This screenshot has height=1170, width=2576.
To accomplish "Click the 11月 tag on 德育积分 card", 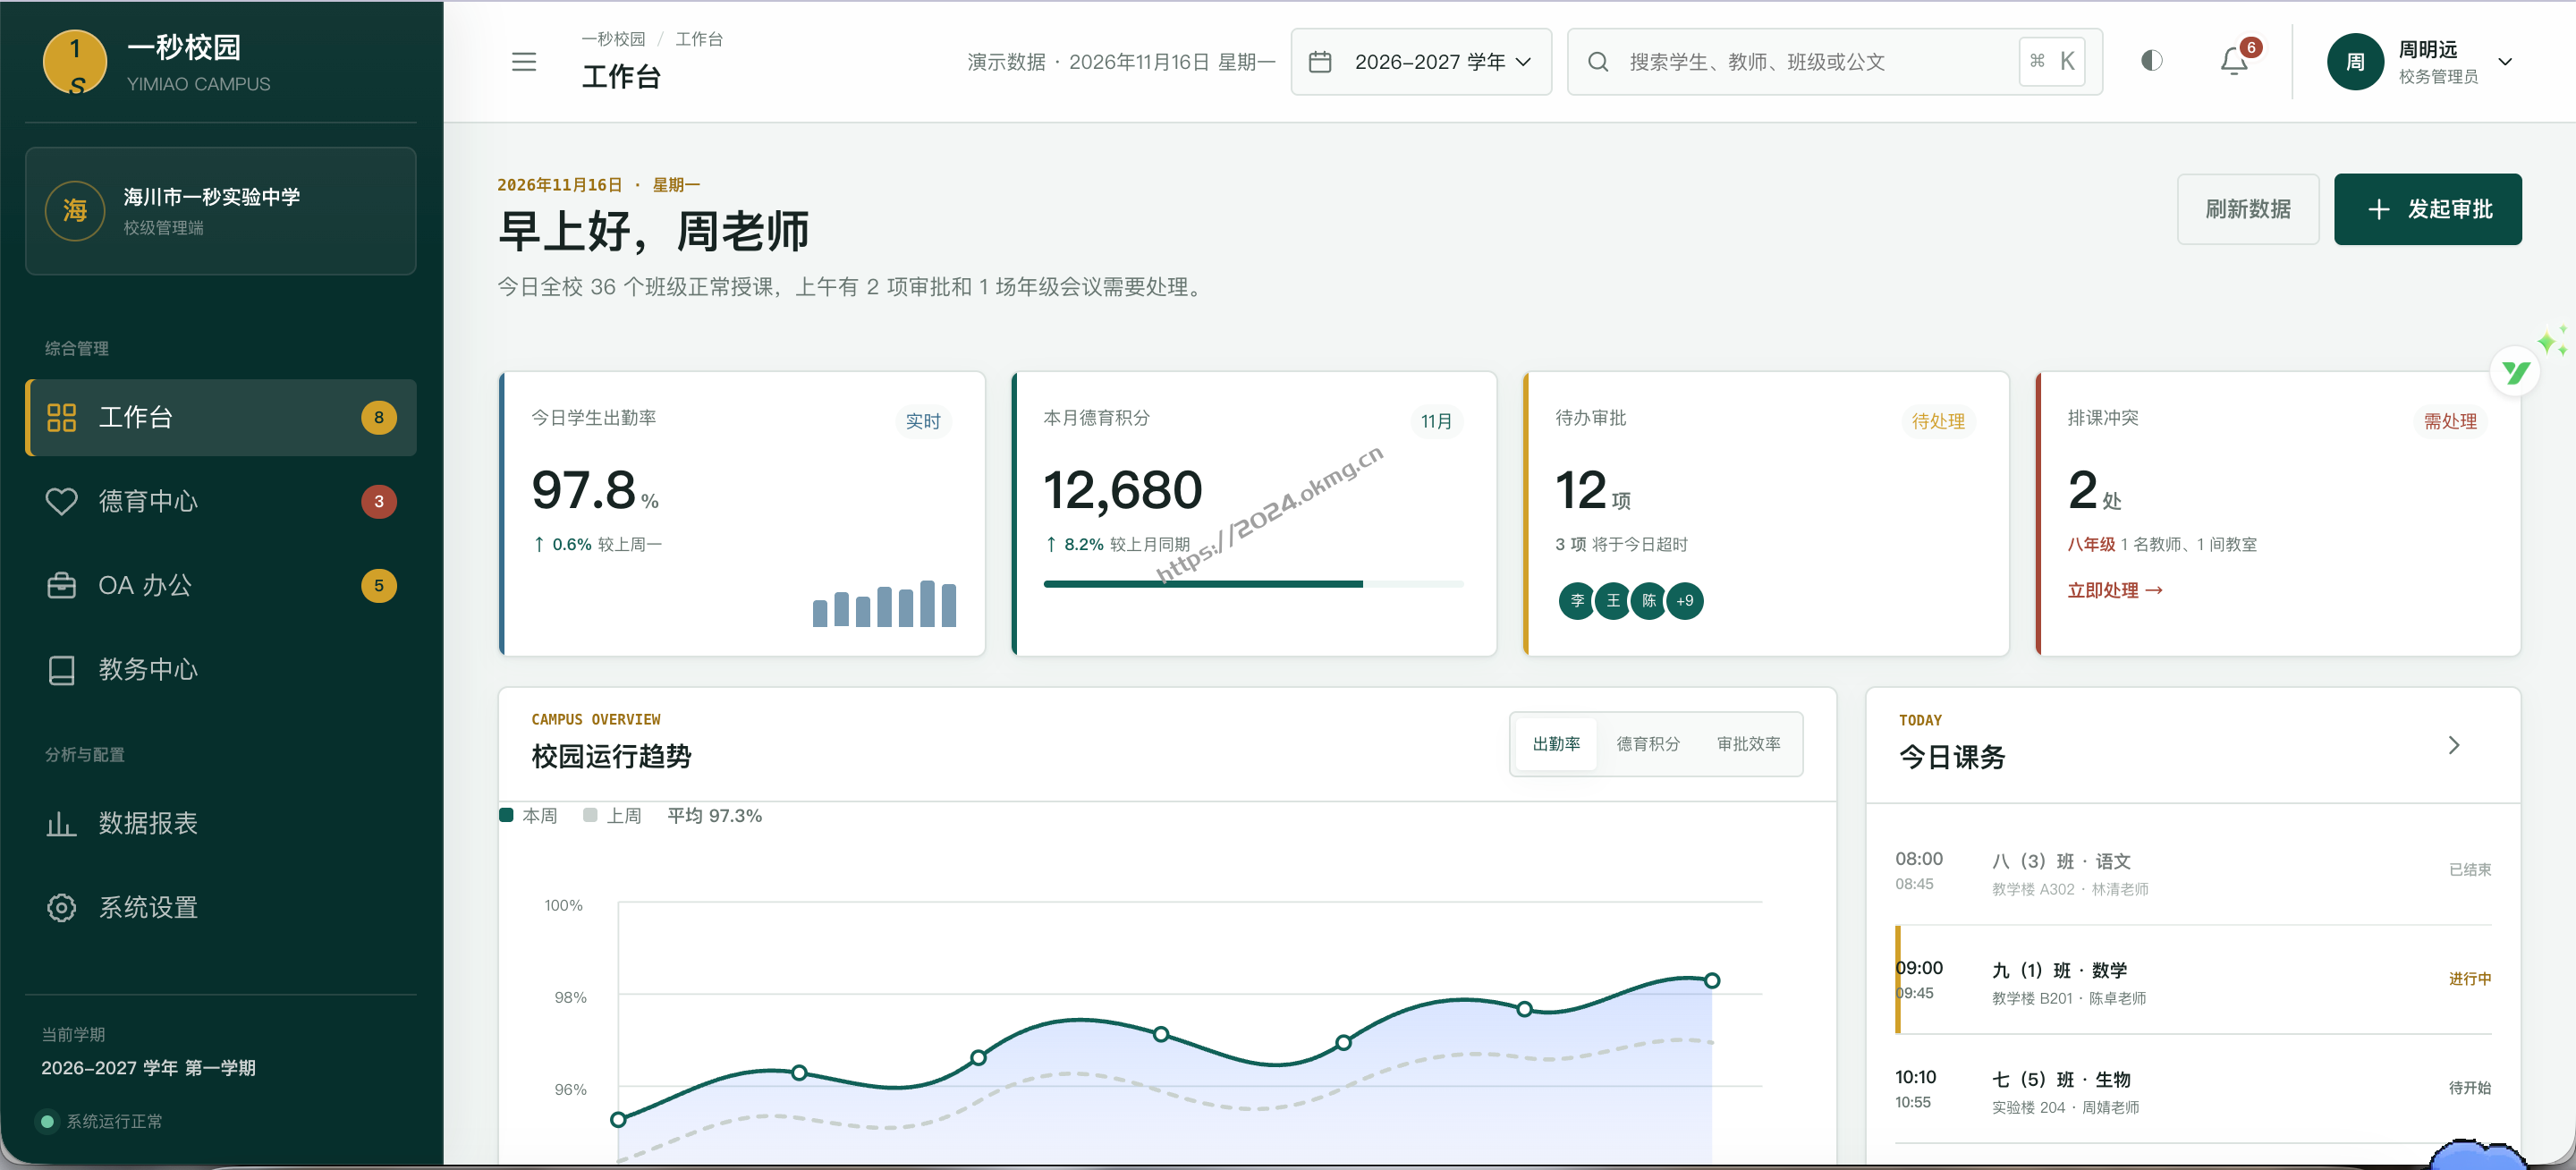I will (x=1436, y=421).
